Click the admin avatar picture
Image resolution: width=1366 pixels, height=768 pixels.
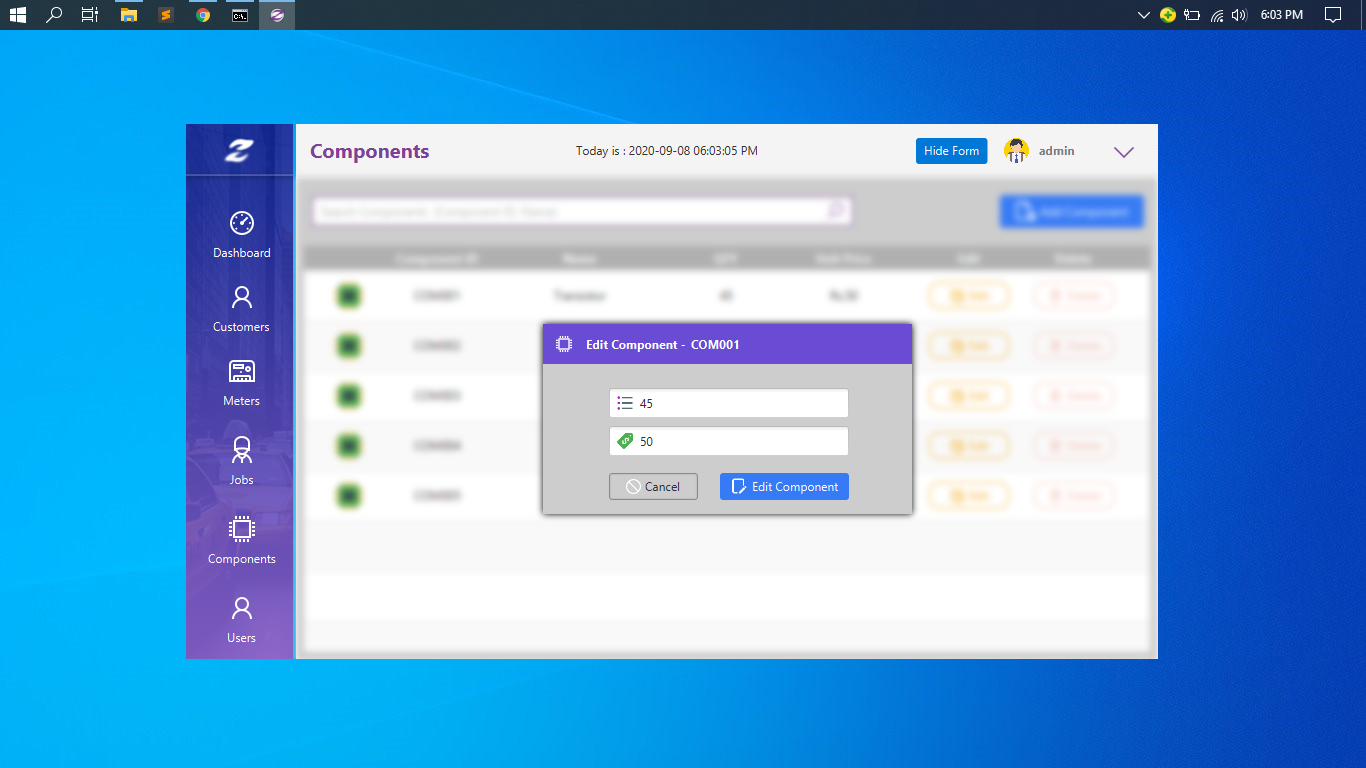pyautogui.click(x=1017, y=151)
